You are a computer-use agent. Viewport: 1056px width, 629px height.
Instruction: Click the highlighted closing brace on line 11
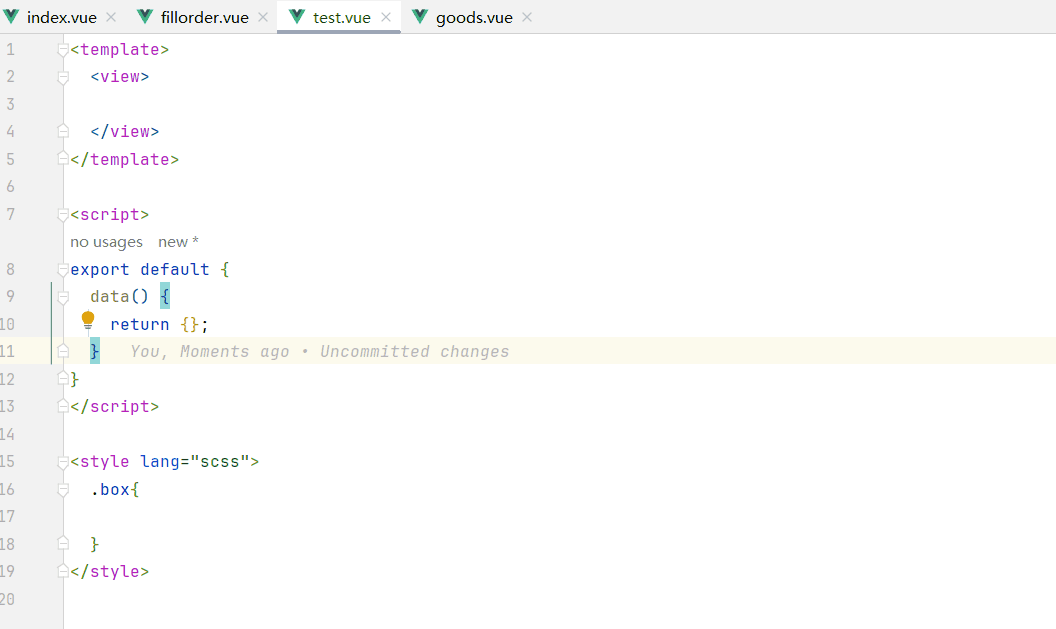pos(95,351)
